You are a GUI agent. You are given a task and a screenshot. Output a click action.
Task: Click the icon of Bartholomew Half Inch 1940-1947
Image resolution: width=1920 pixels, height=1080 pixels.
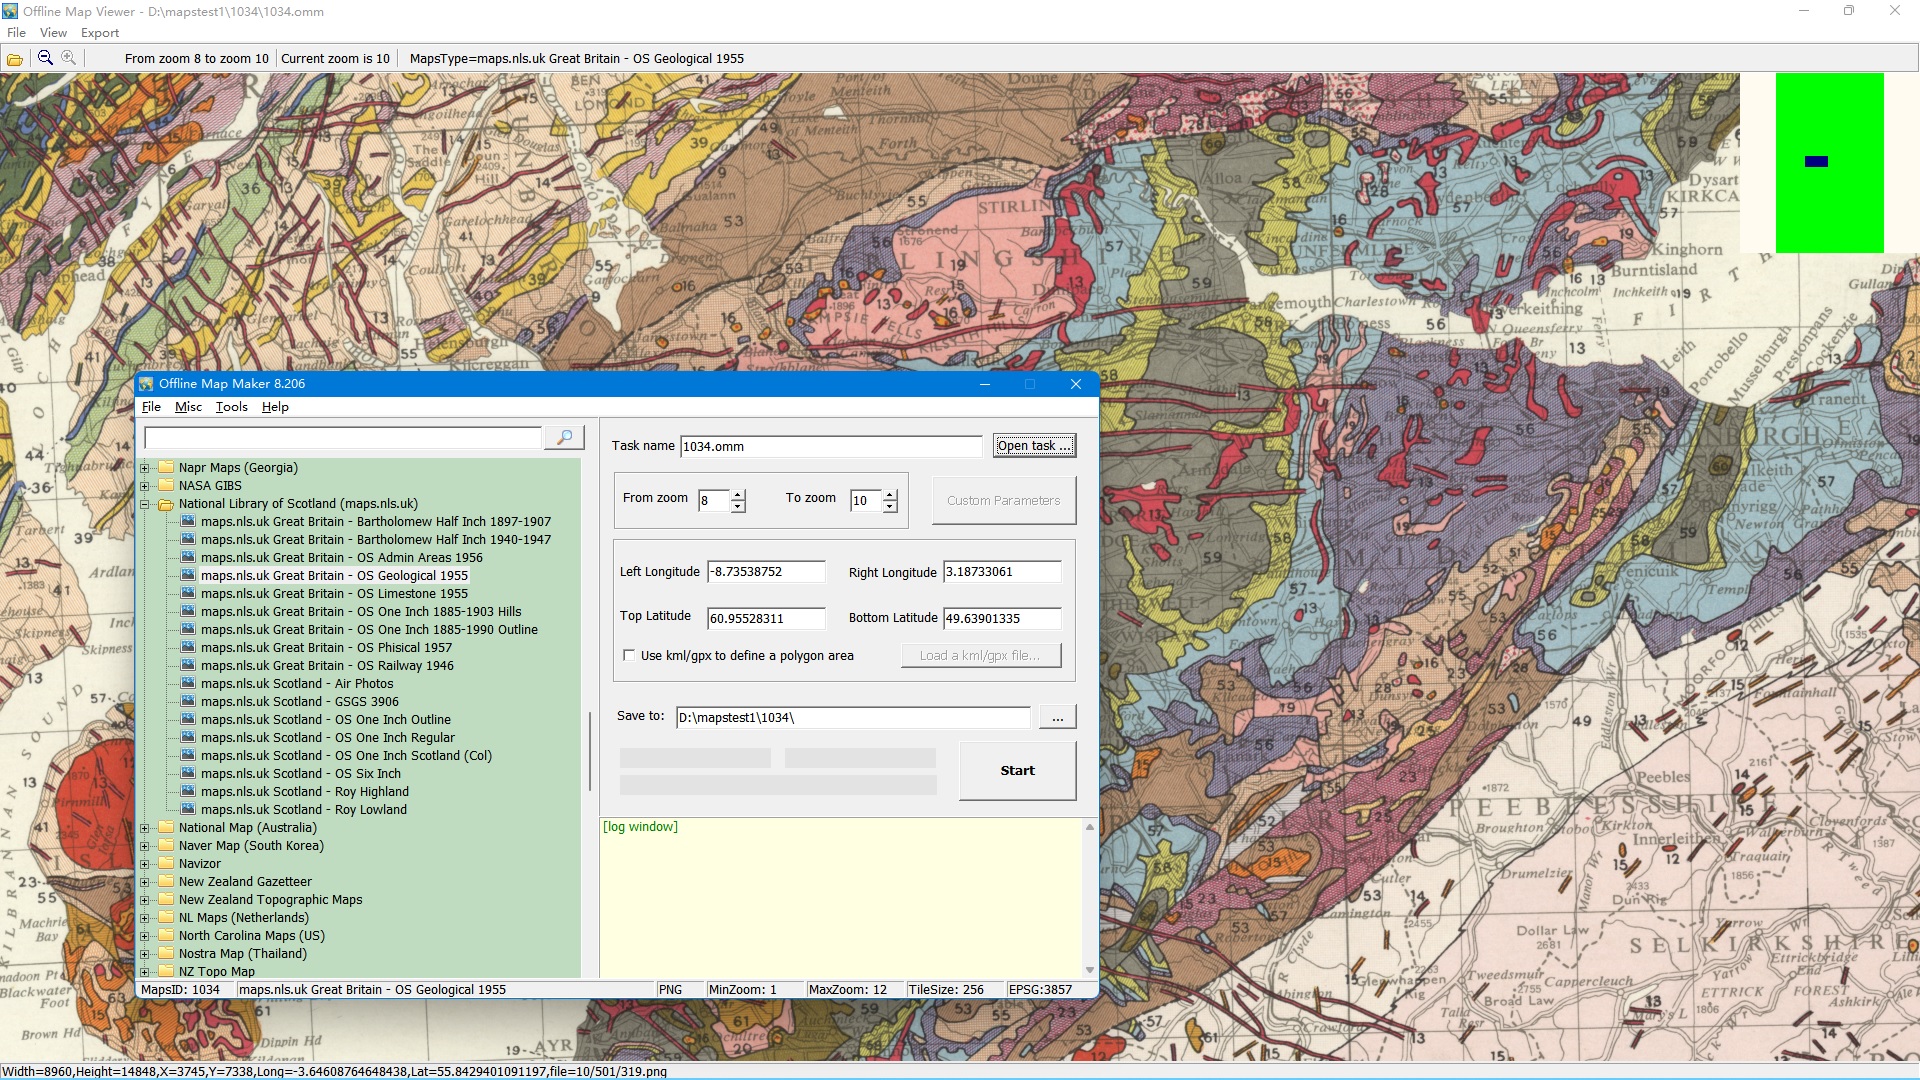pyautogui.click(x=188, y=540)
